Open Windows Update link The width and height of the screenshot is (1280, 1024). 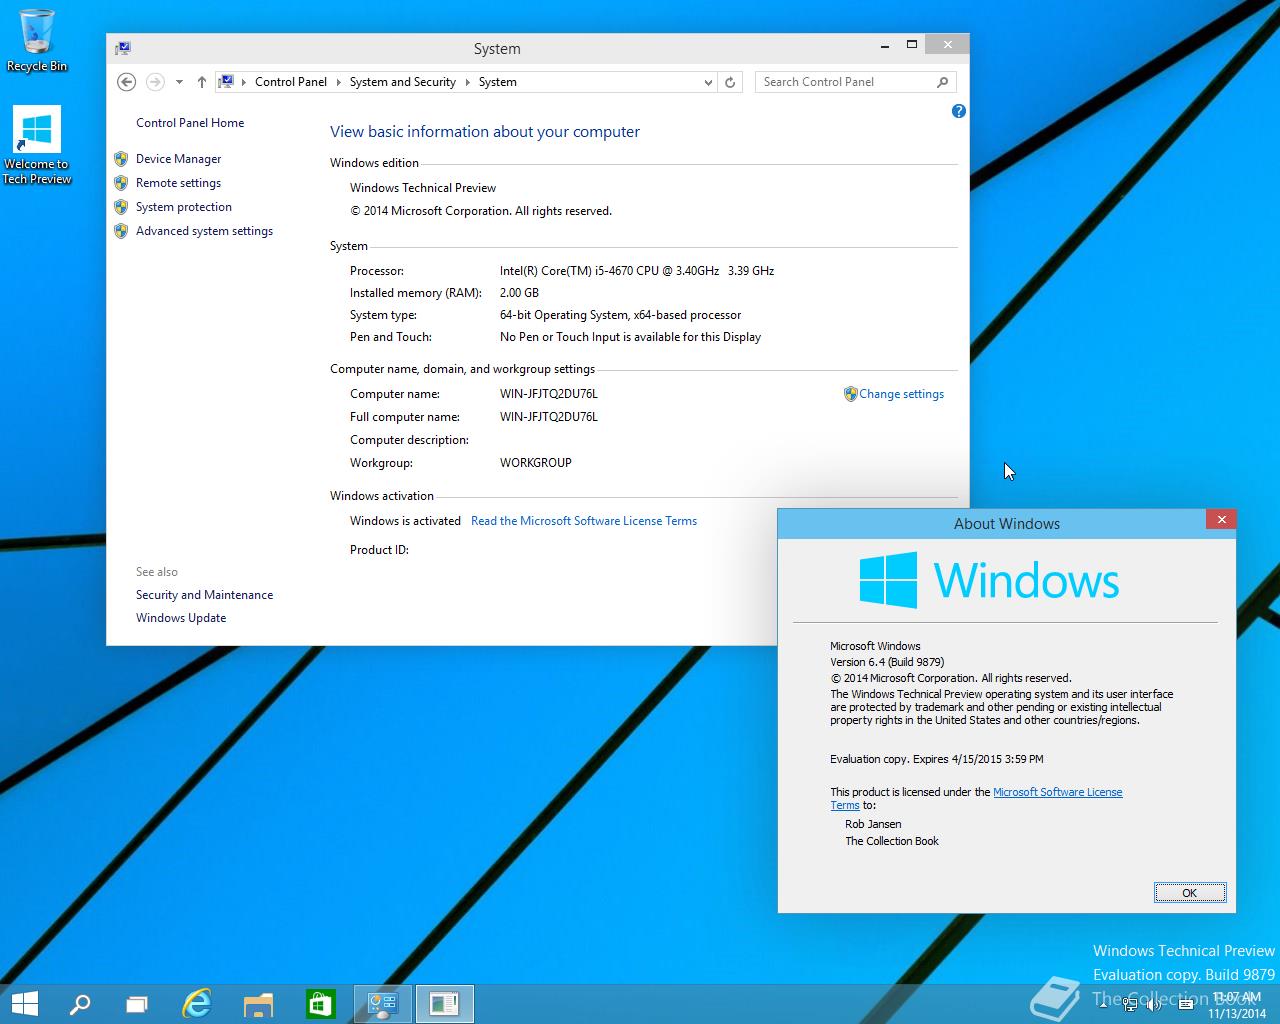click(x=181, y=618)
